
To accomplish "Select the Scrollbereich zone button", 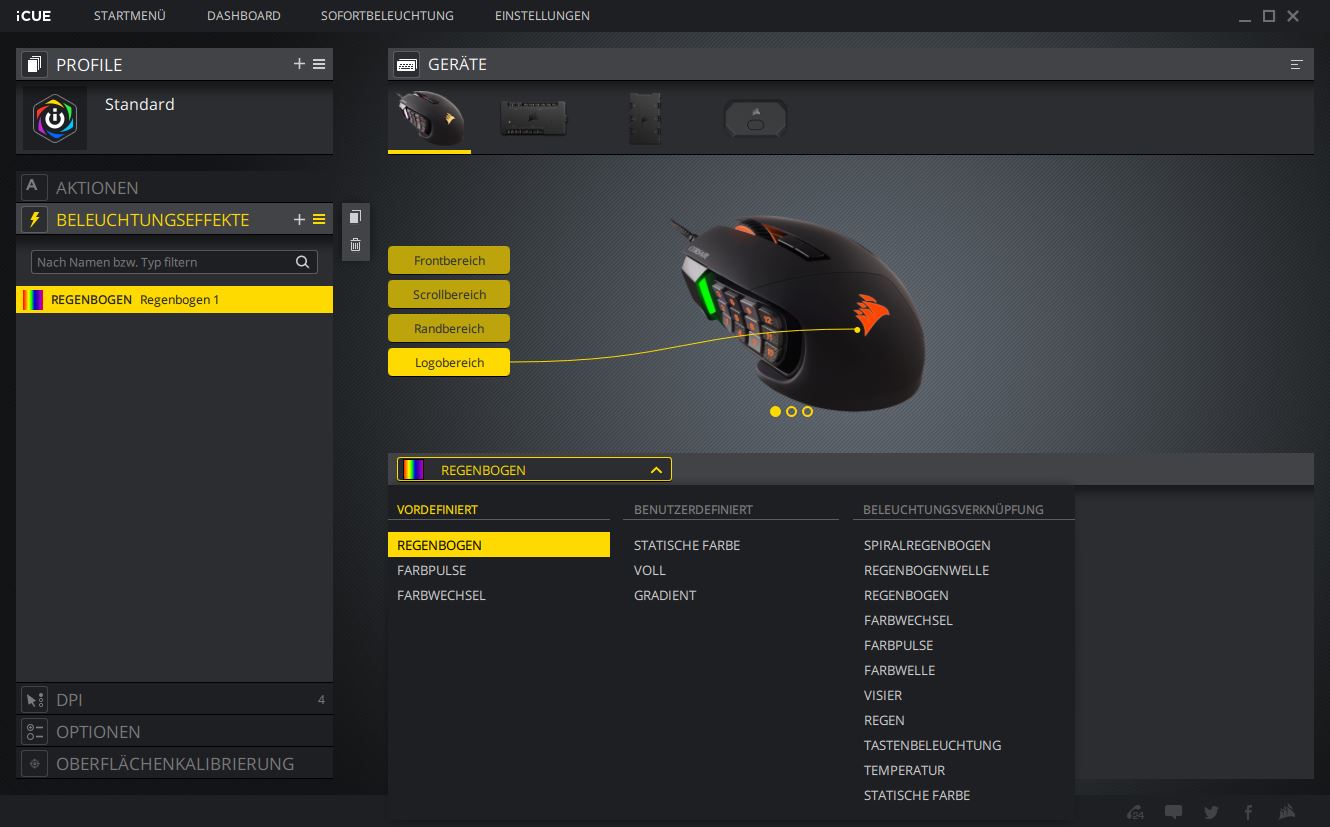I will pos(449,294).
